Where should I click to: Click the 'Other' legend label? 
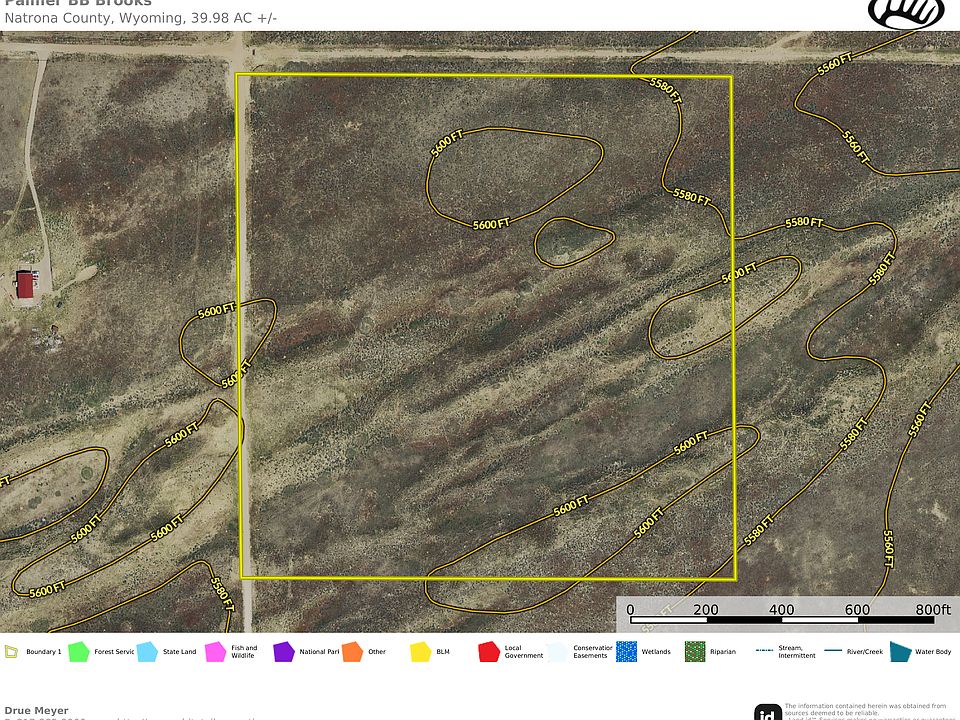tap(377, 651)
